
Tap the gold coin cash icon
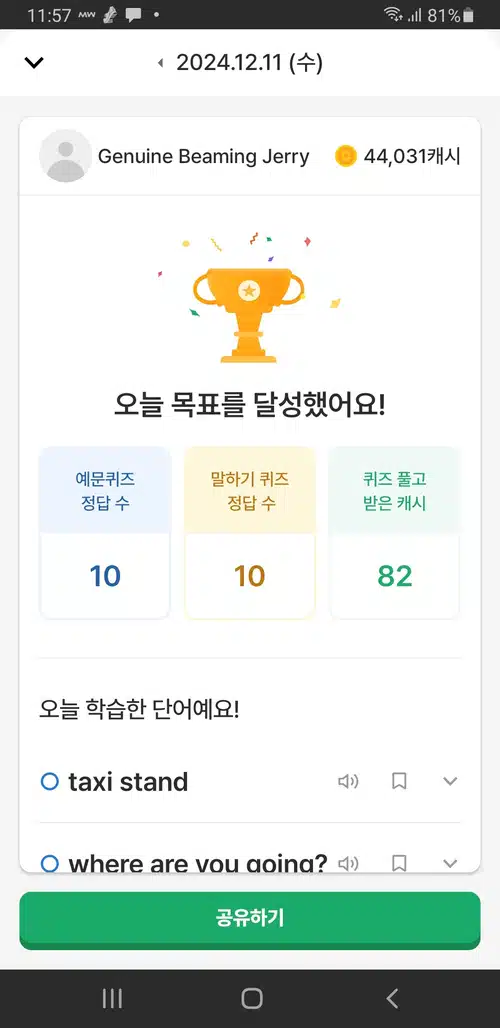point(345,156)
